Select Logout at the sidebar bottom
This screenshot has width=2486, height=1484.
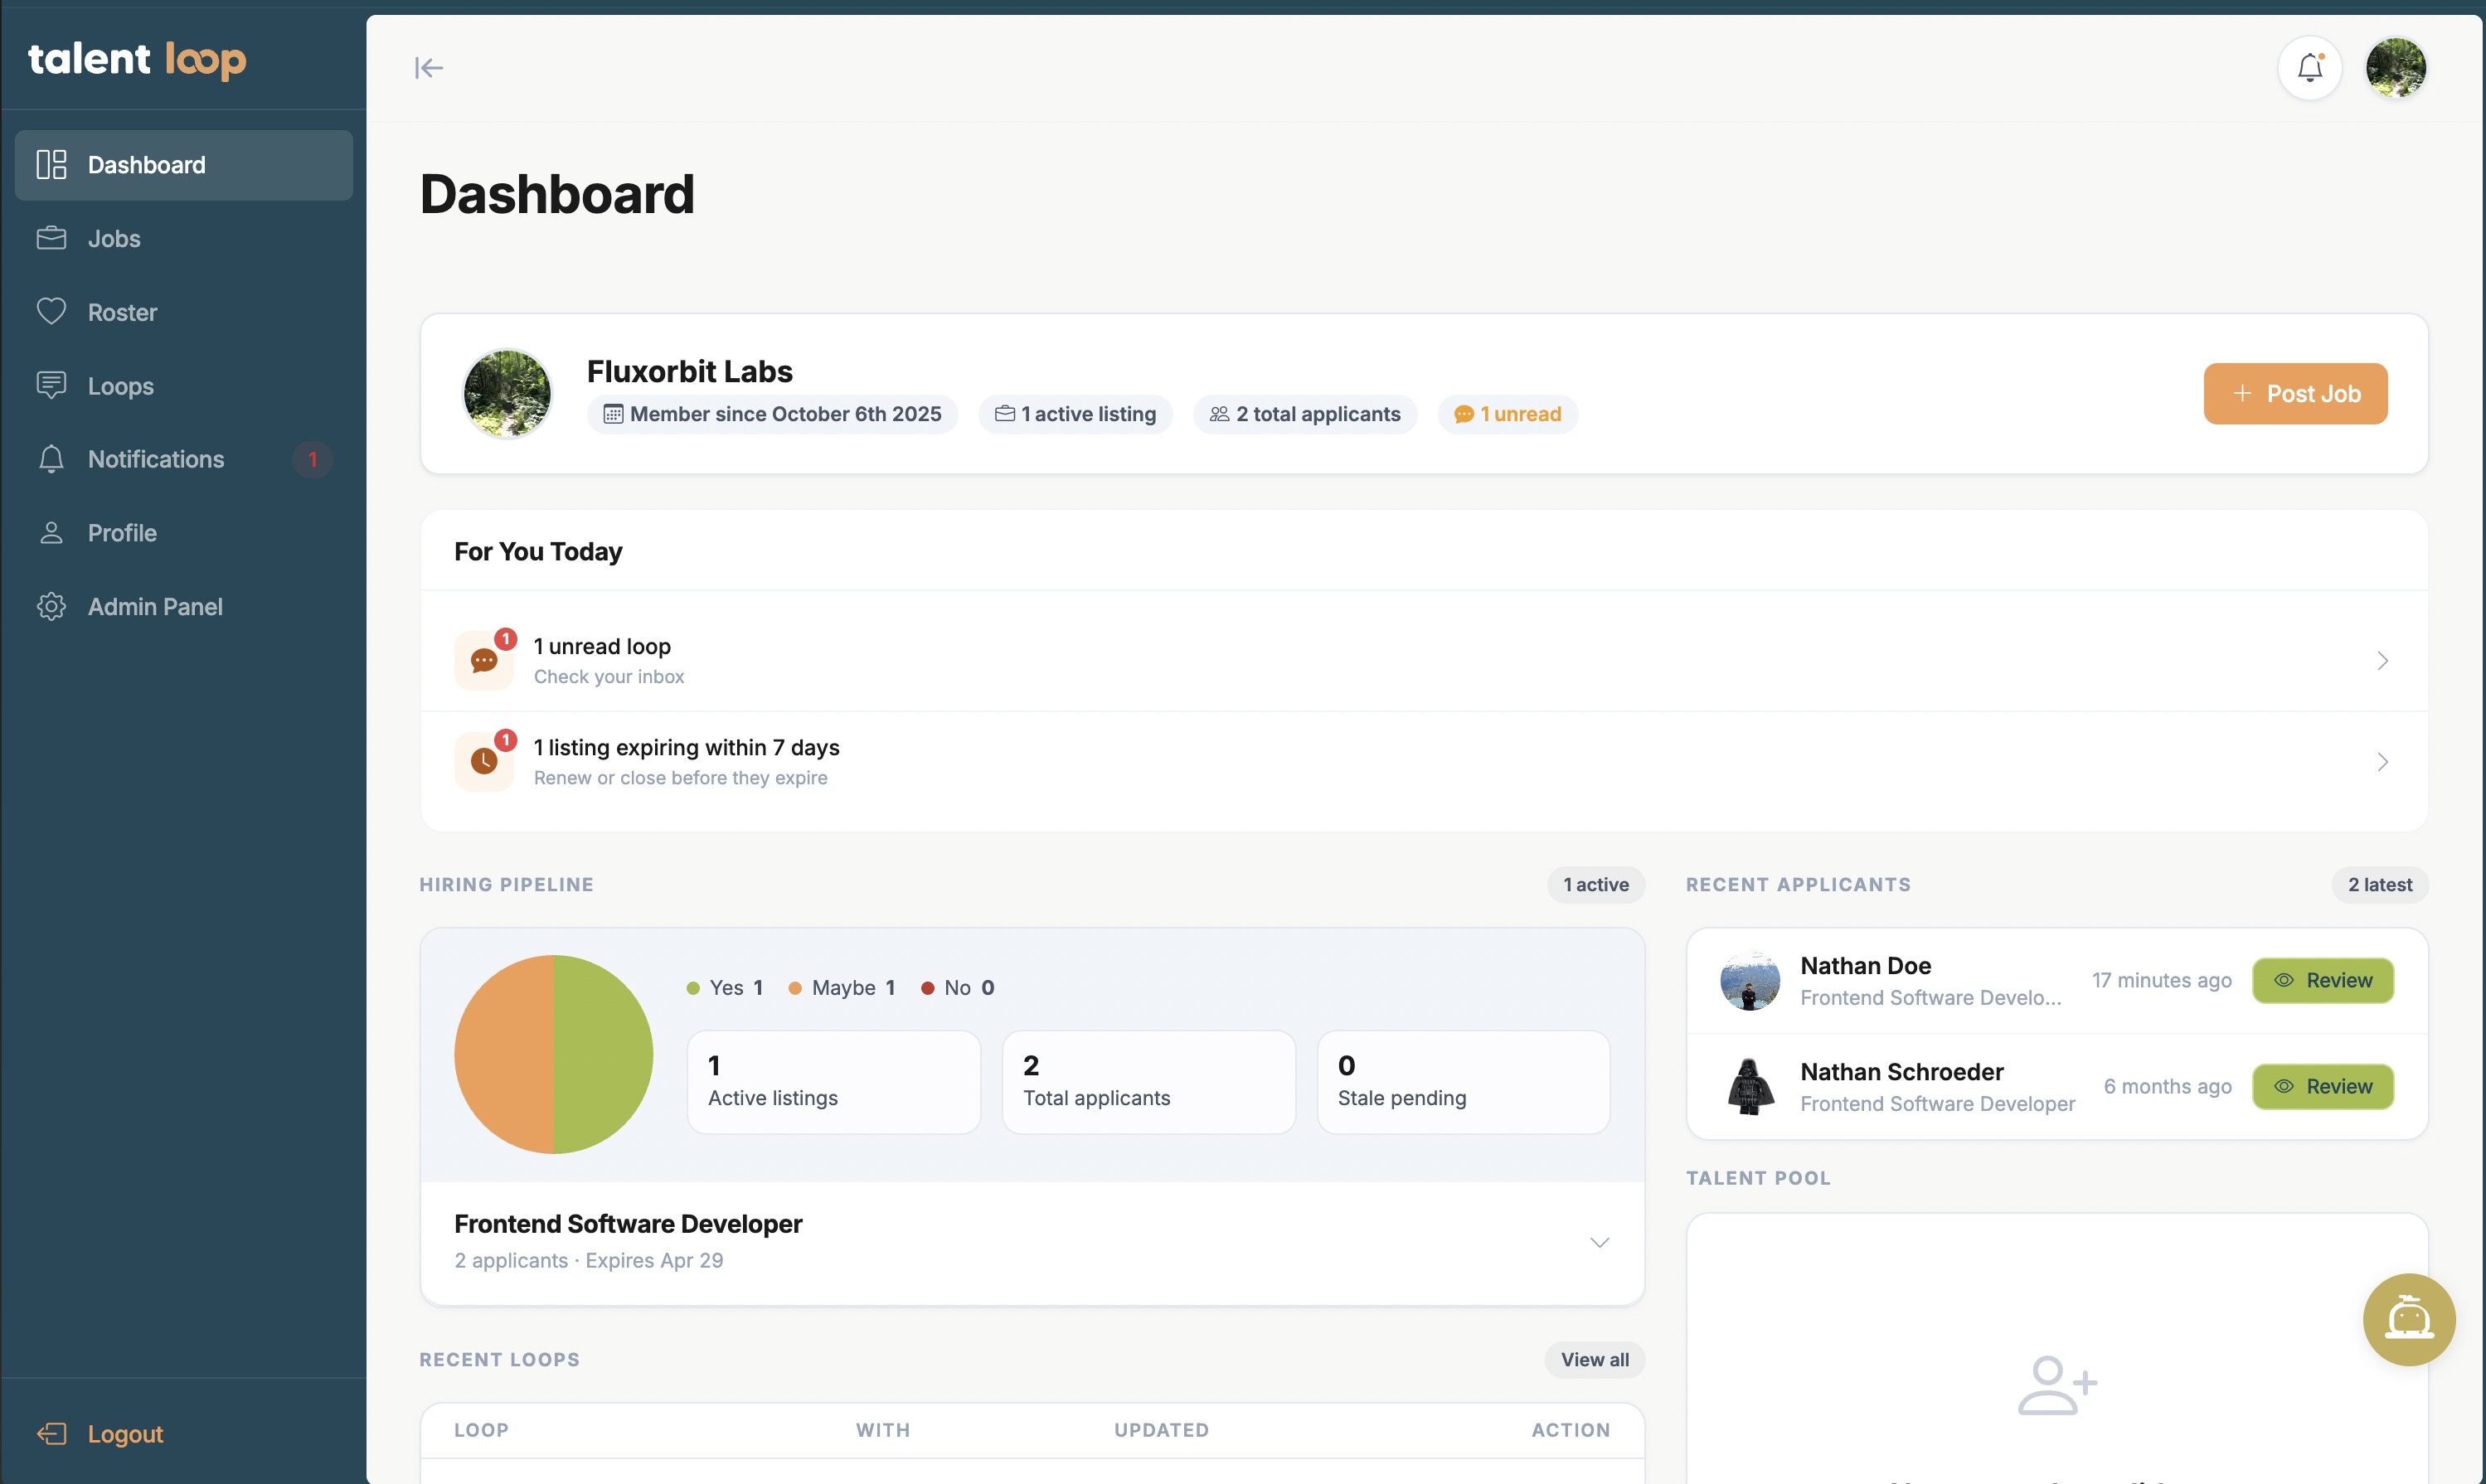tap(125, 1433)
